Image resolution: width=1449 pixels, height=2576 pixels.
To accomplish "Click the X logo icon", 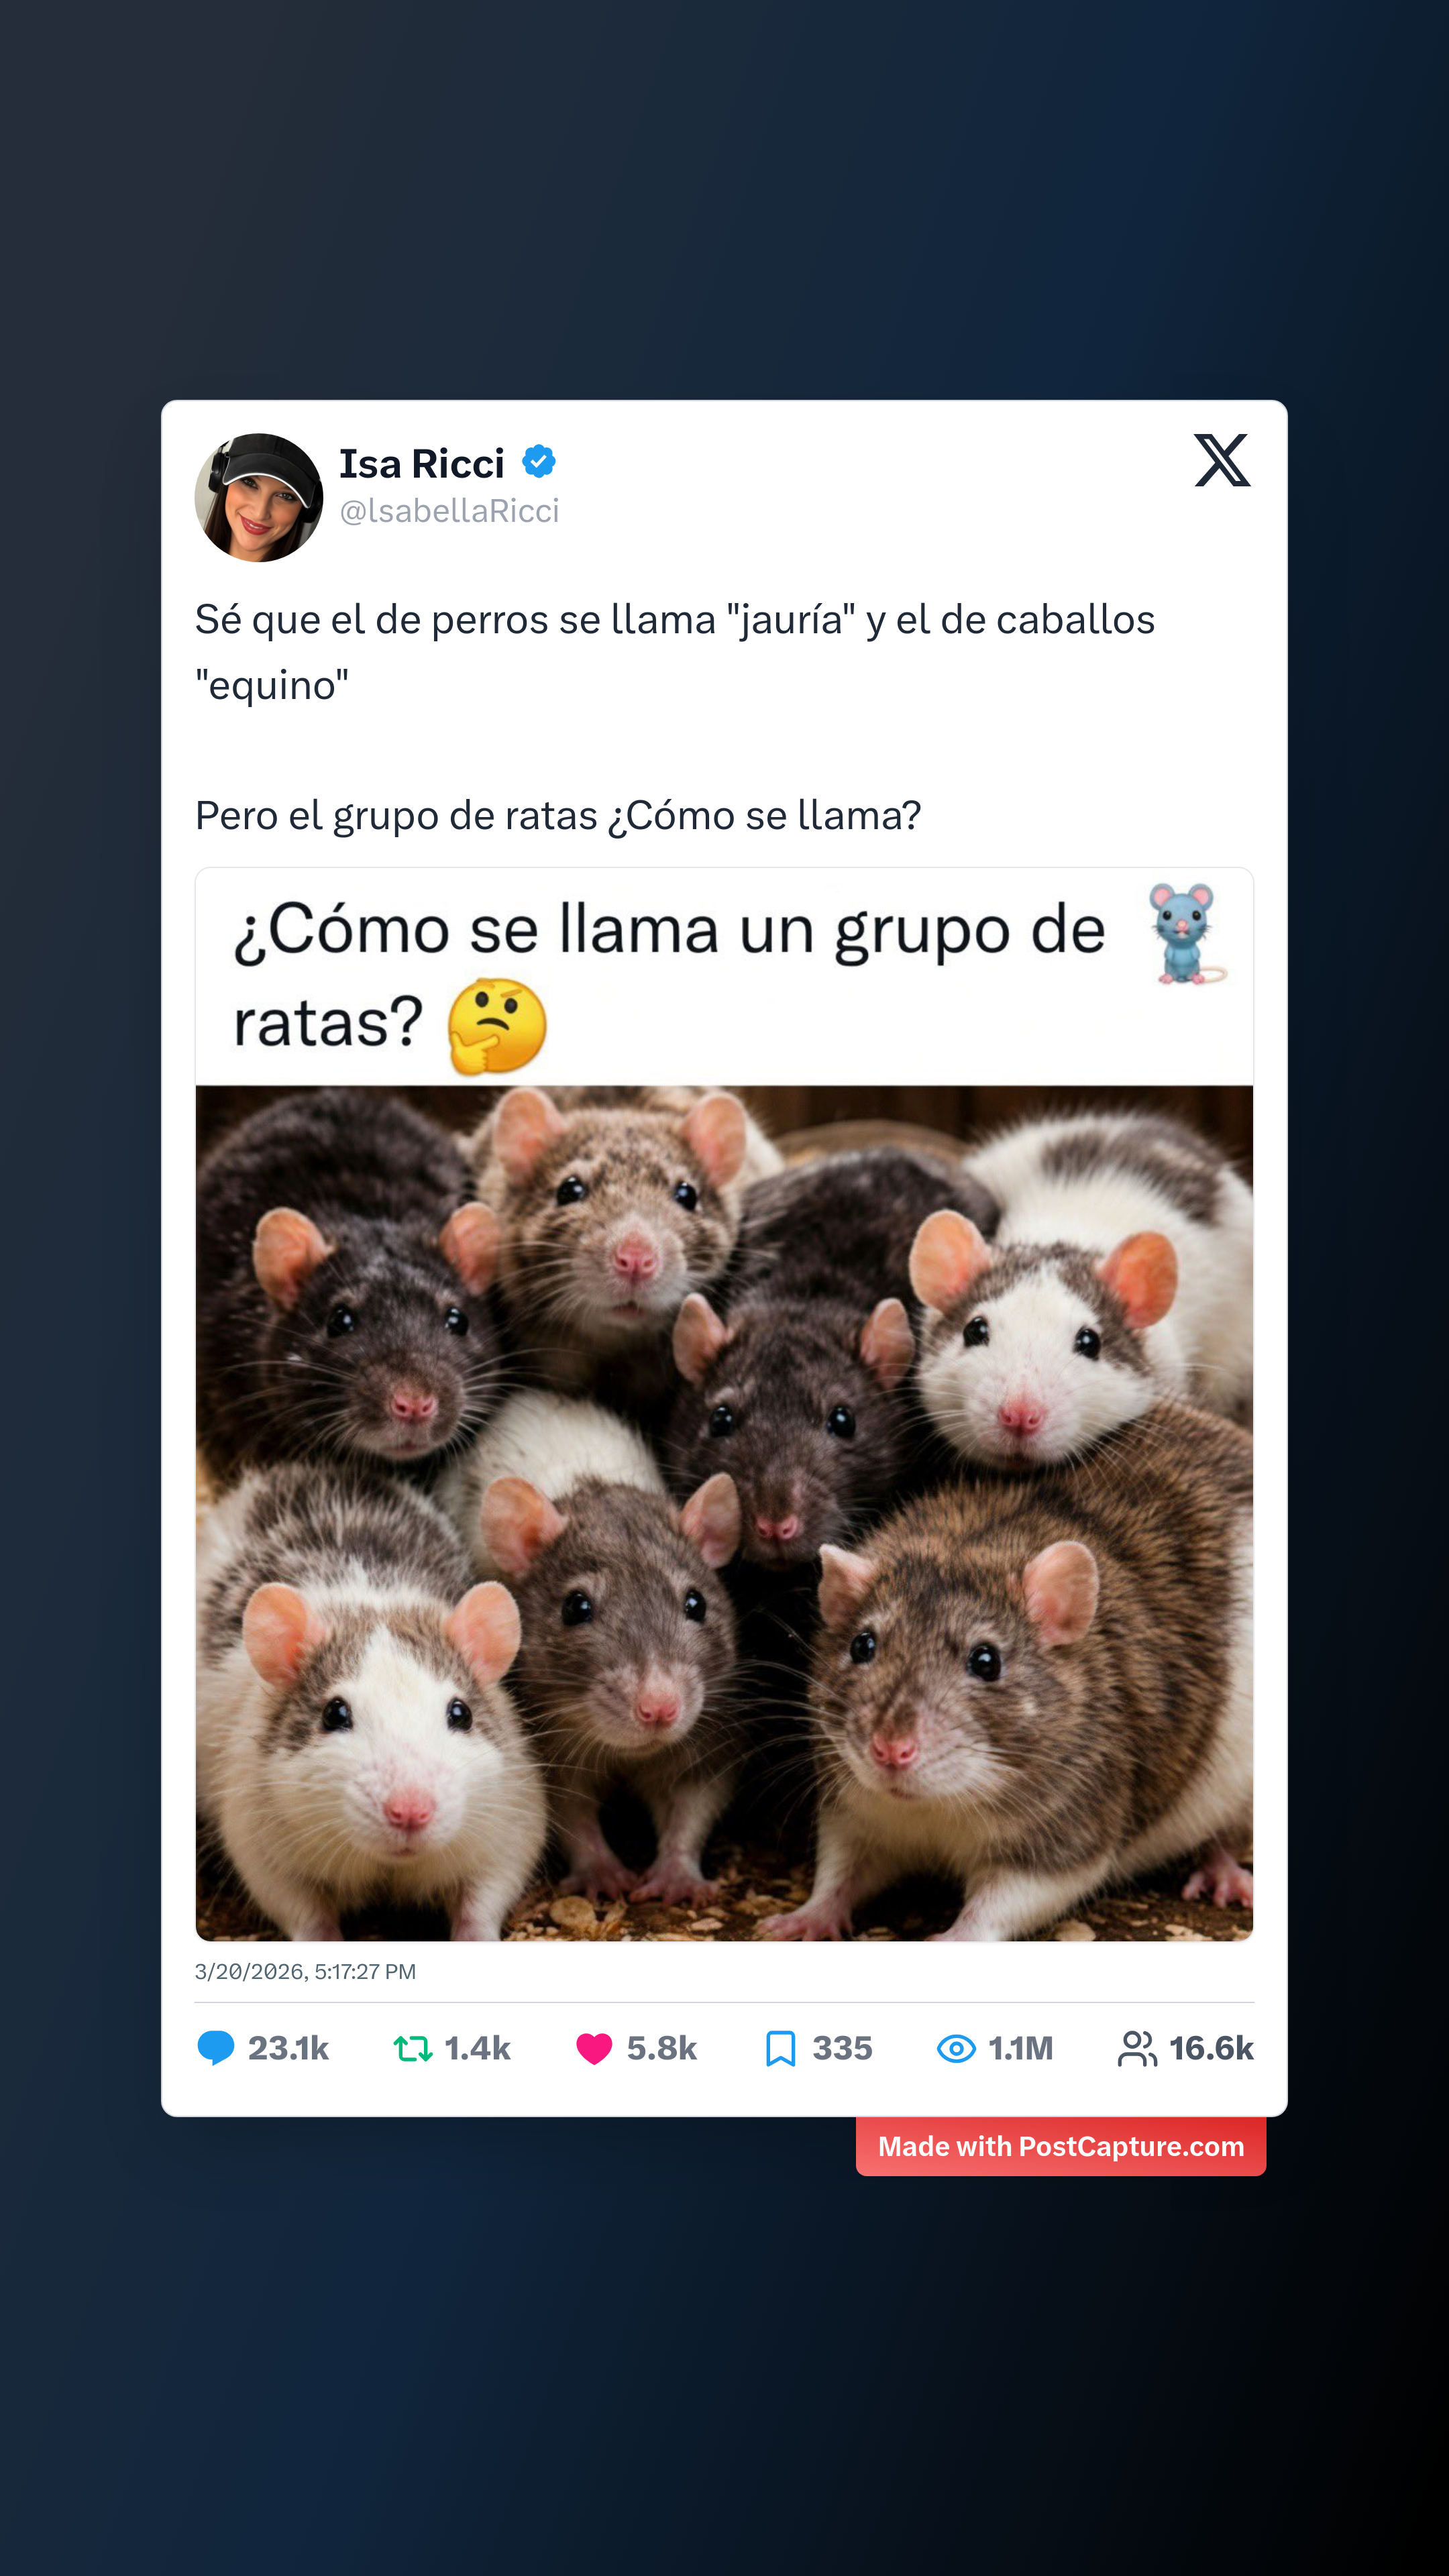I will click(x=1222, y=460).
